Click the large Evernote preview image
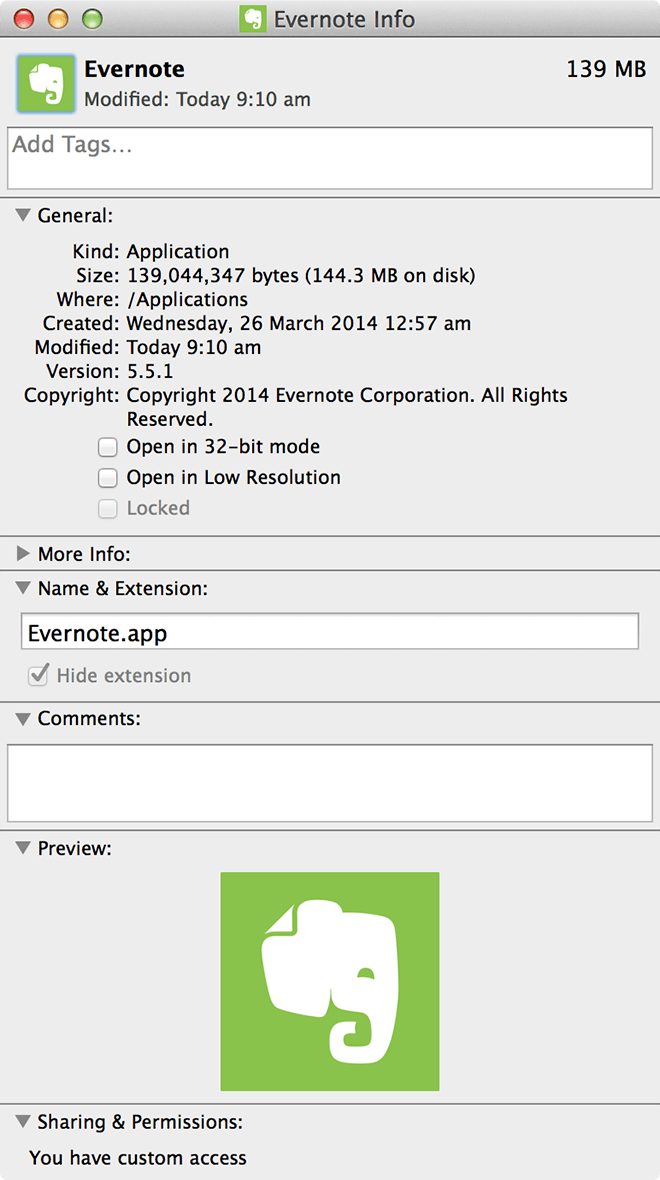The image size is (660, 1180). 330,981
